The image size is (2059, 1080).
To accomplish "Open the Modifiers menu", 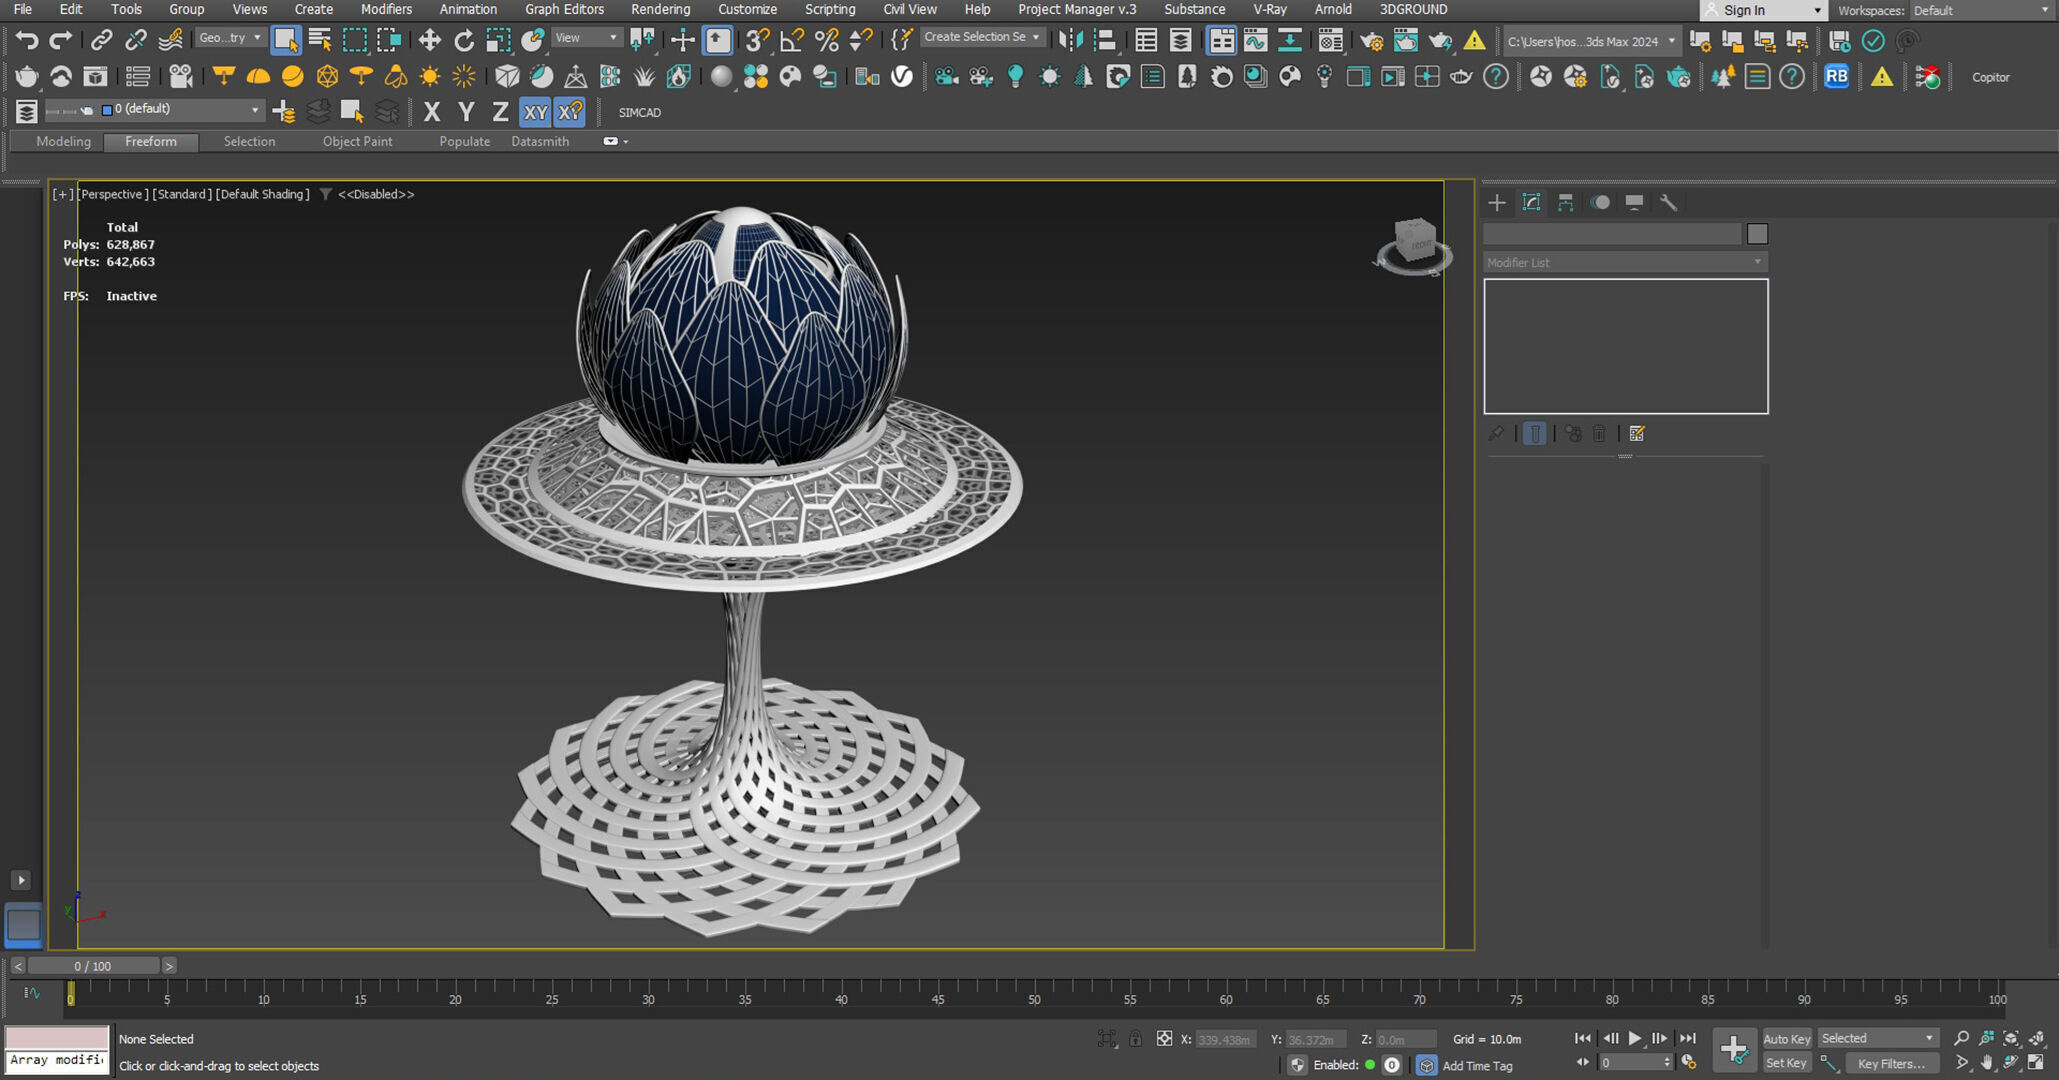I will point(386,9).
